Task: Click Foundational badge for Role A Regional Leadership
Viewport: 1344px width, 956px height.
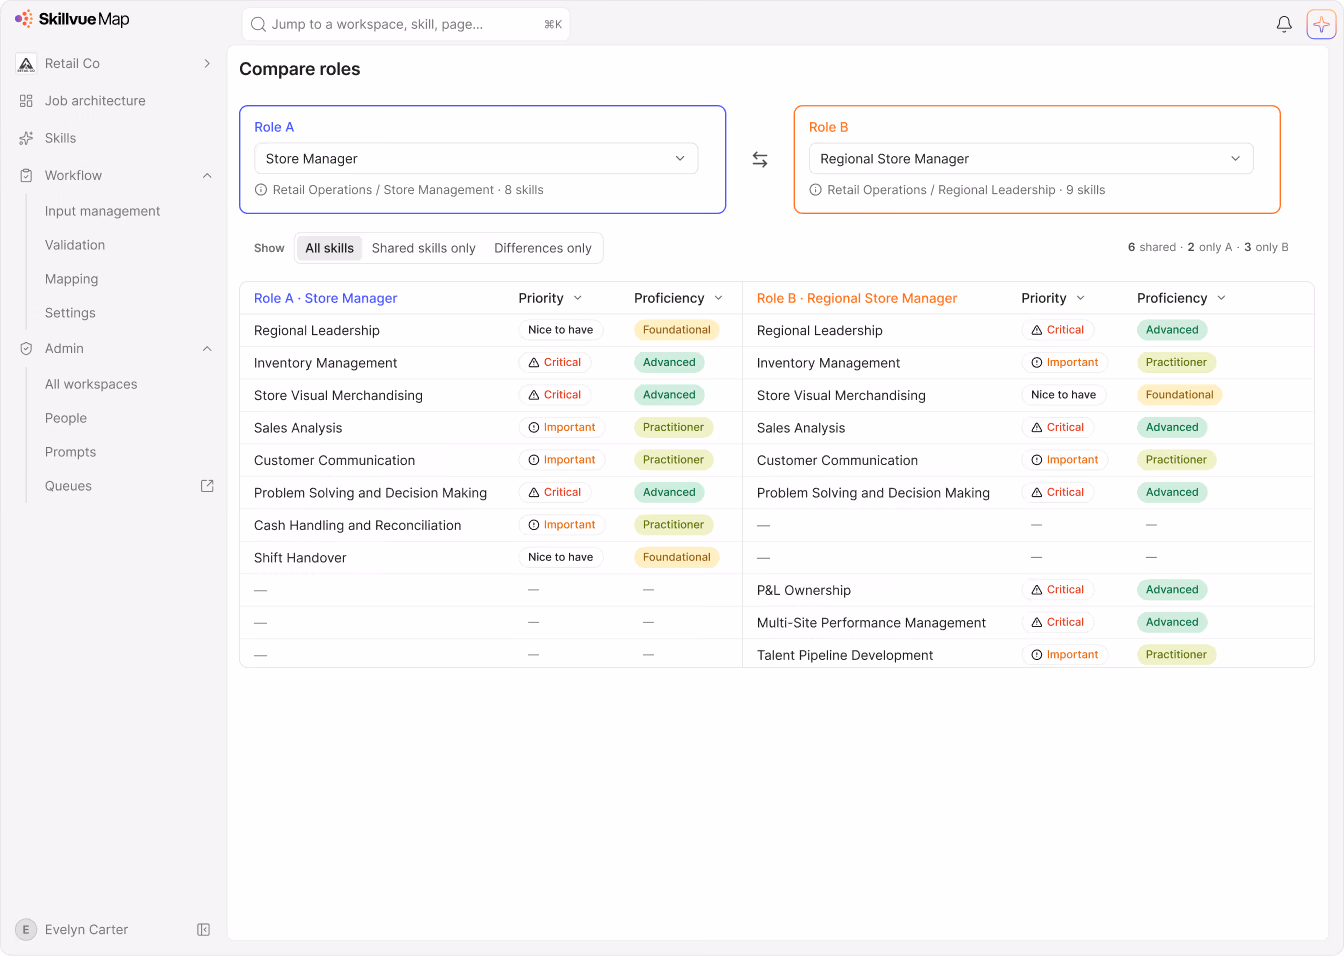Action: pos(677,330)
